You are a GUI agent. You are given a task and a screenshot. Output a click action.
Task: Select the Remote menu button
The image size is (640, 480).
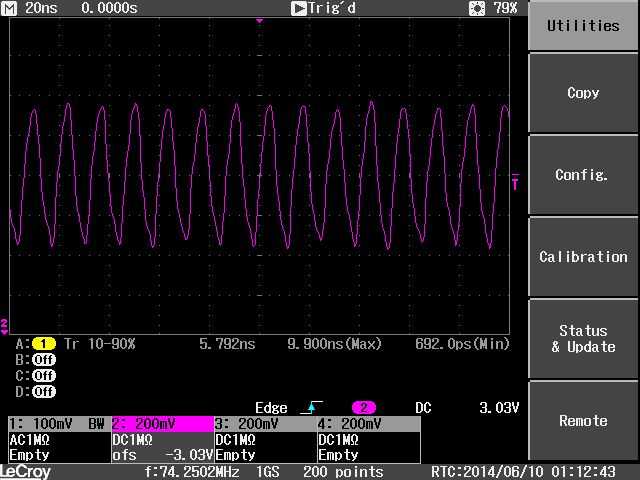[583, 420]
